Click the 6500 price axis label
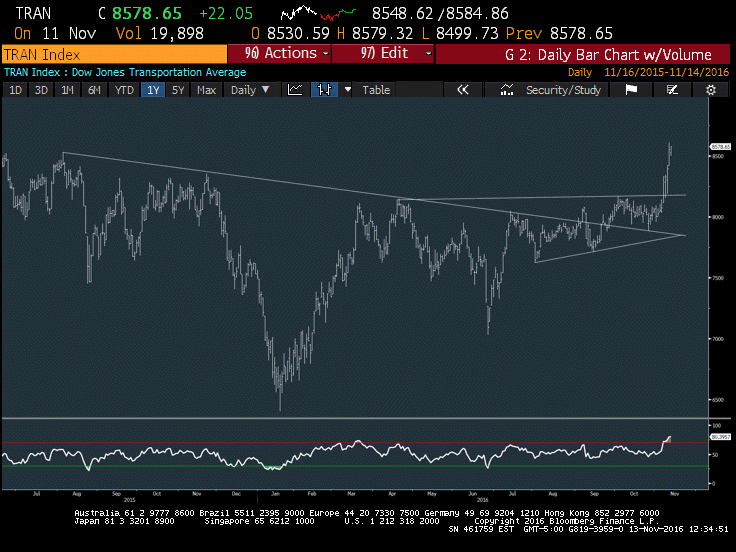 click(x=718, y=400)
